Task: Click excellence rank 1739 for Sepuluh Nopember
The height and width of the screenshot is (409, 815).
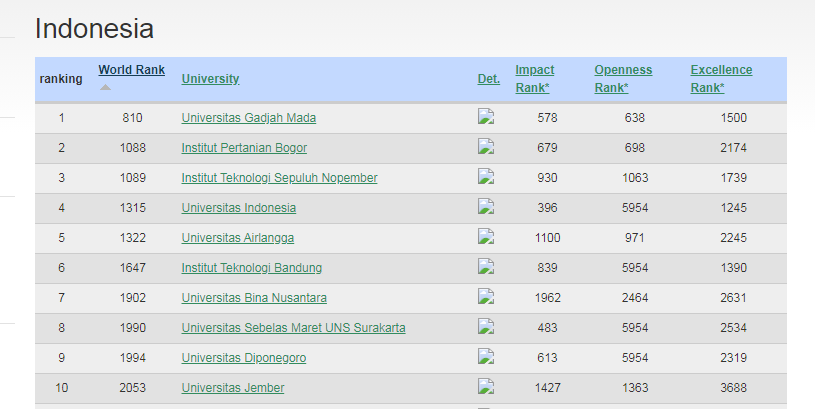Action: [x=733, y=178]
